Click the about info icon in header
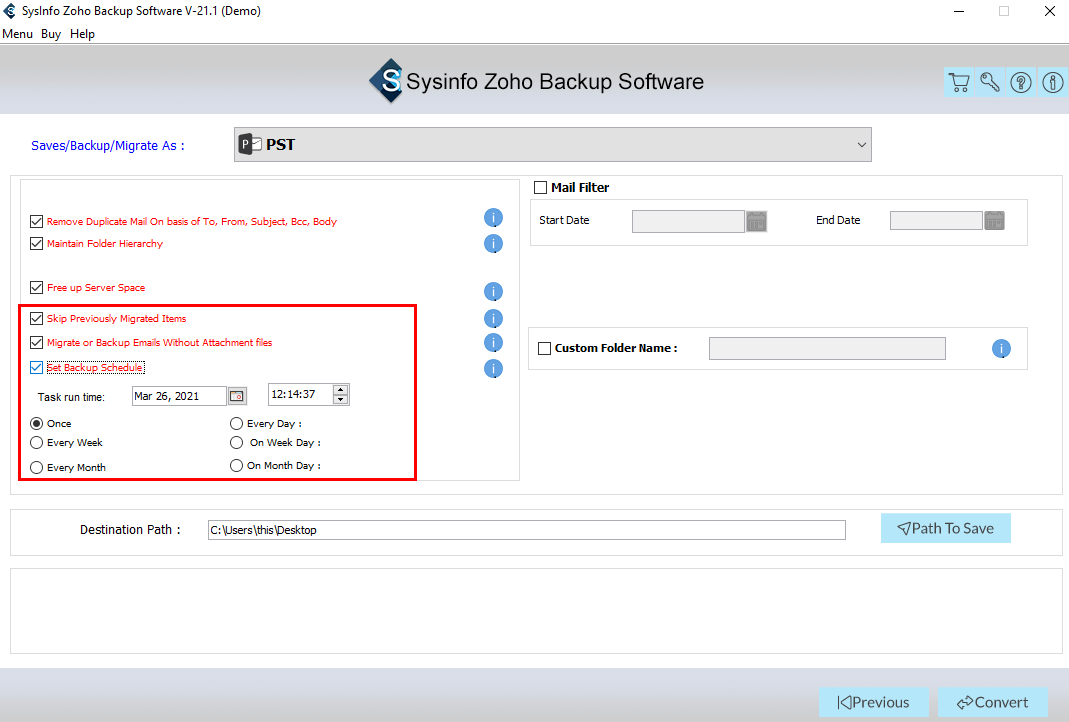The width and height of the screenshot is (1069, 722). point(1053,82)
